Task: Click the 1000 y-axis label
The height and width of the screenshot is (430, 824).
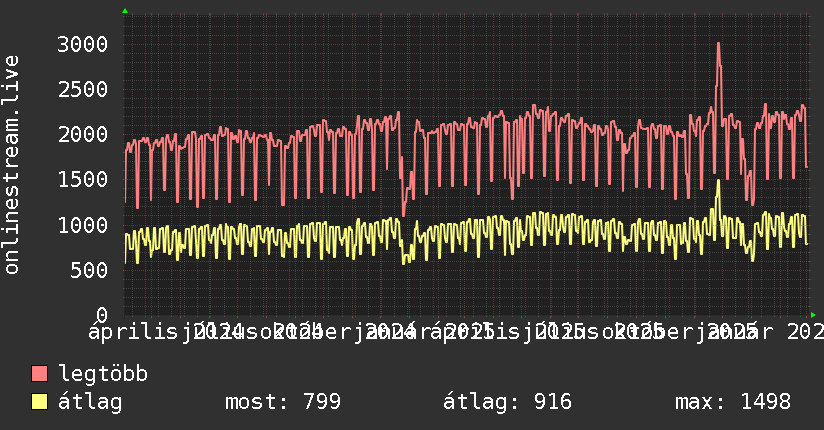Action: pos(83,225)
